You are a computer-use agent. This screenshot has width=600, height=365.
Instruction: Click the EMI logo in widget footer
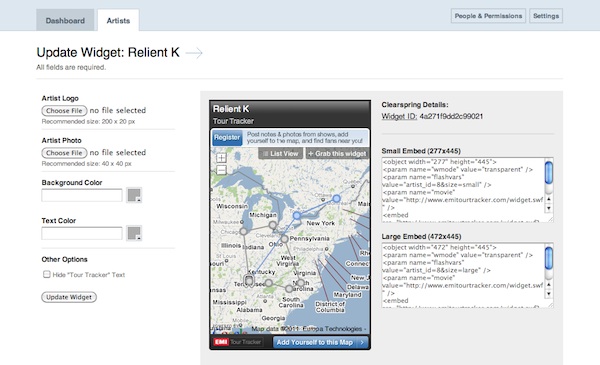pos(221,342)
